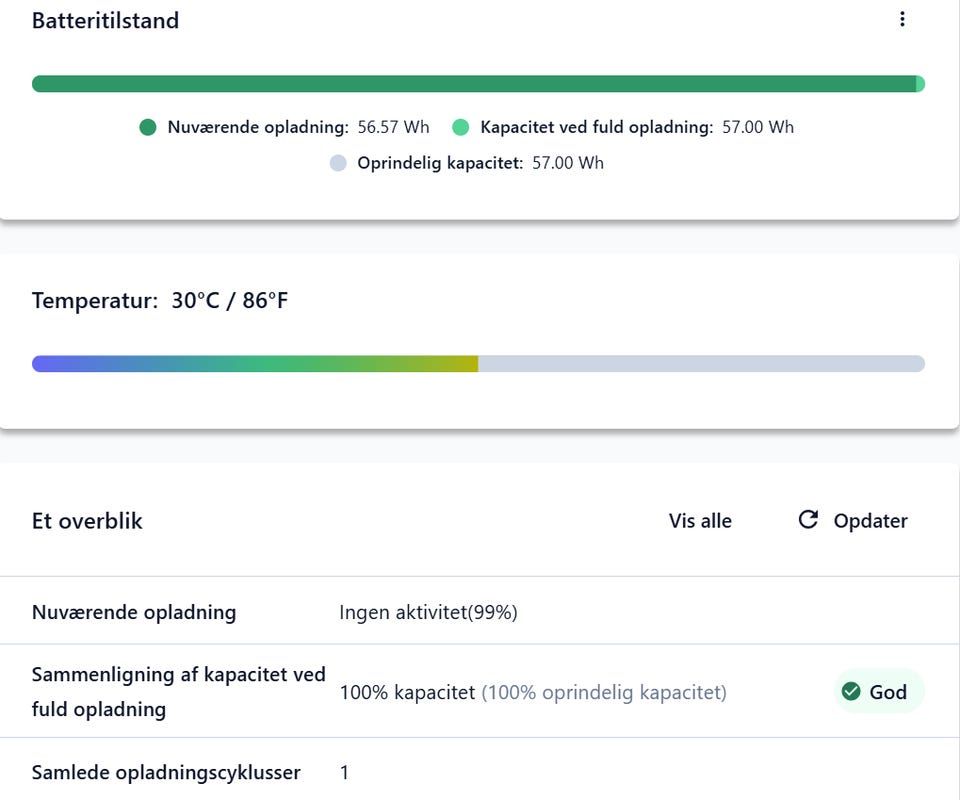Screen dimensions: 960x800
Task: Click the Oprindelig kapacitet 57.00 Wh value
Action: (x=567, y=163)
